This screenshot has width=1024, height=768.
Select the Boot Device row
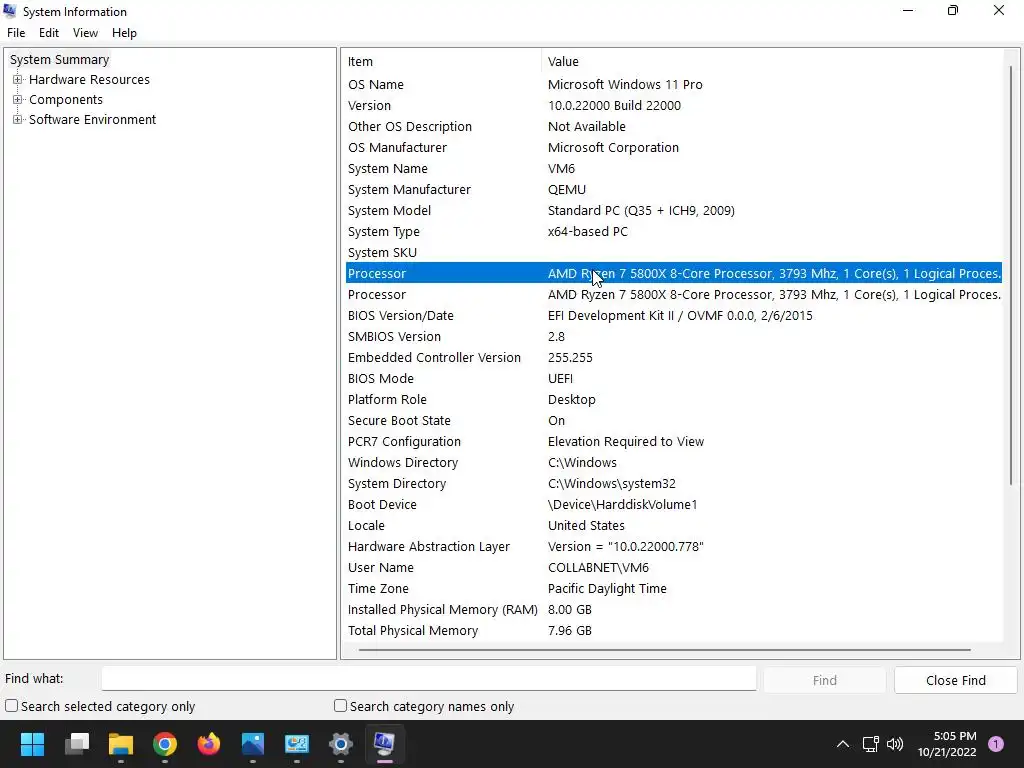[674, 504]
